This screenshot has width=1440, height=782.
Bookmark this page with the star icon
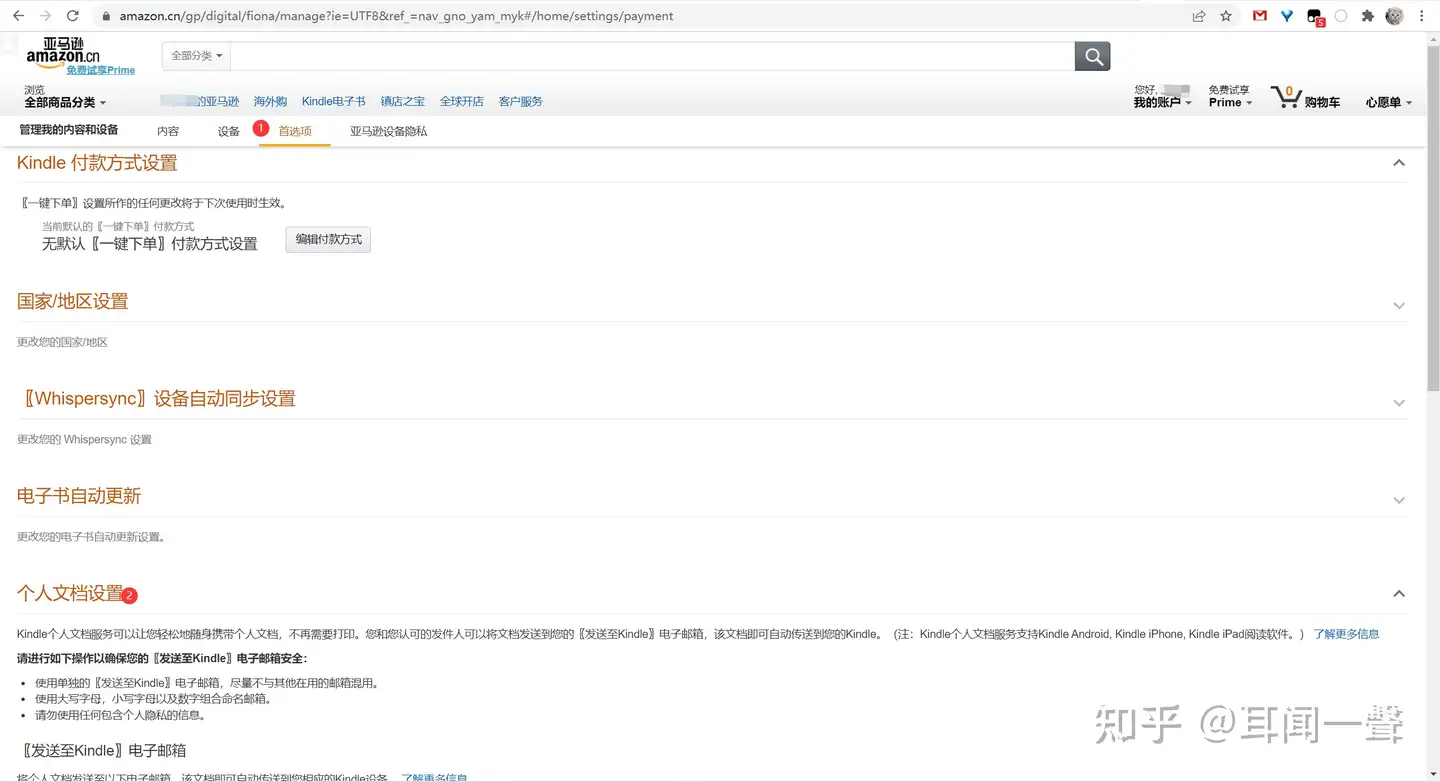(1226, 16)
